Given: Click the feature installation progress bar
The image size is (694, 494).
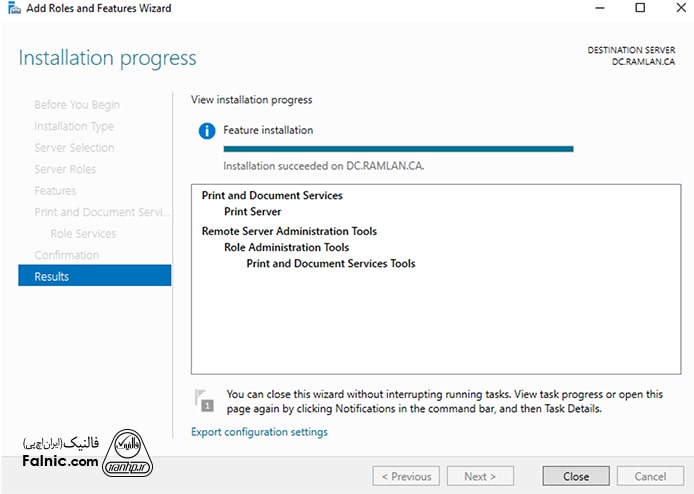Looking at the screenshot, I should 398,149.
